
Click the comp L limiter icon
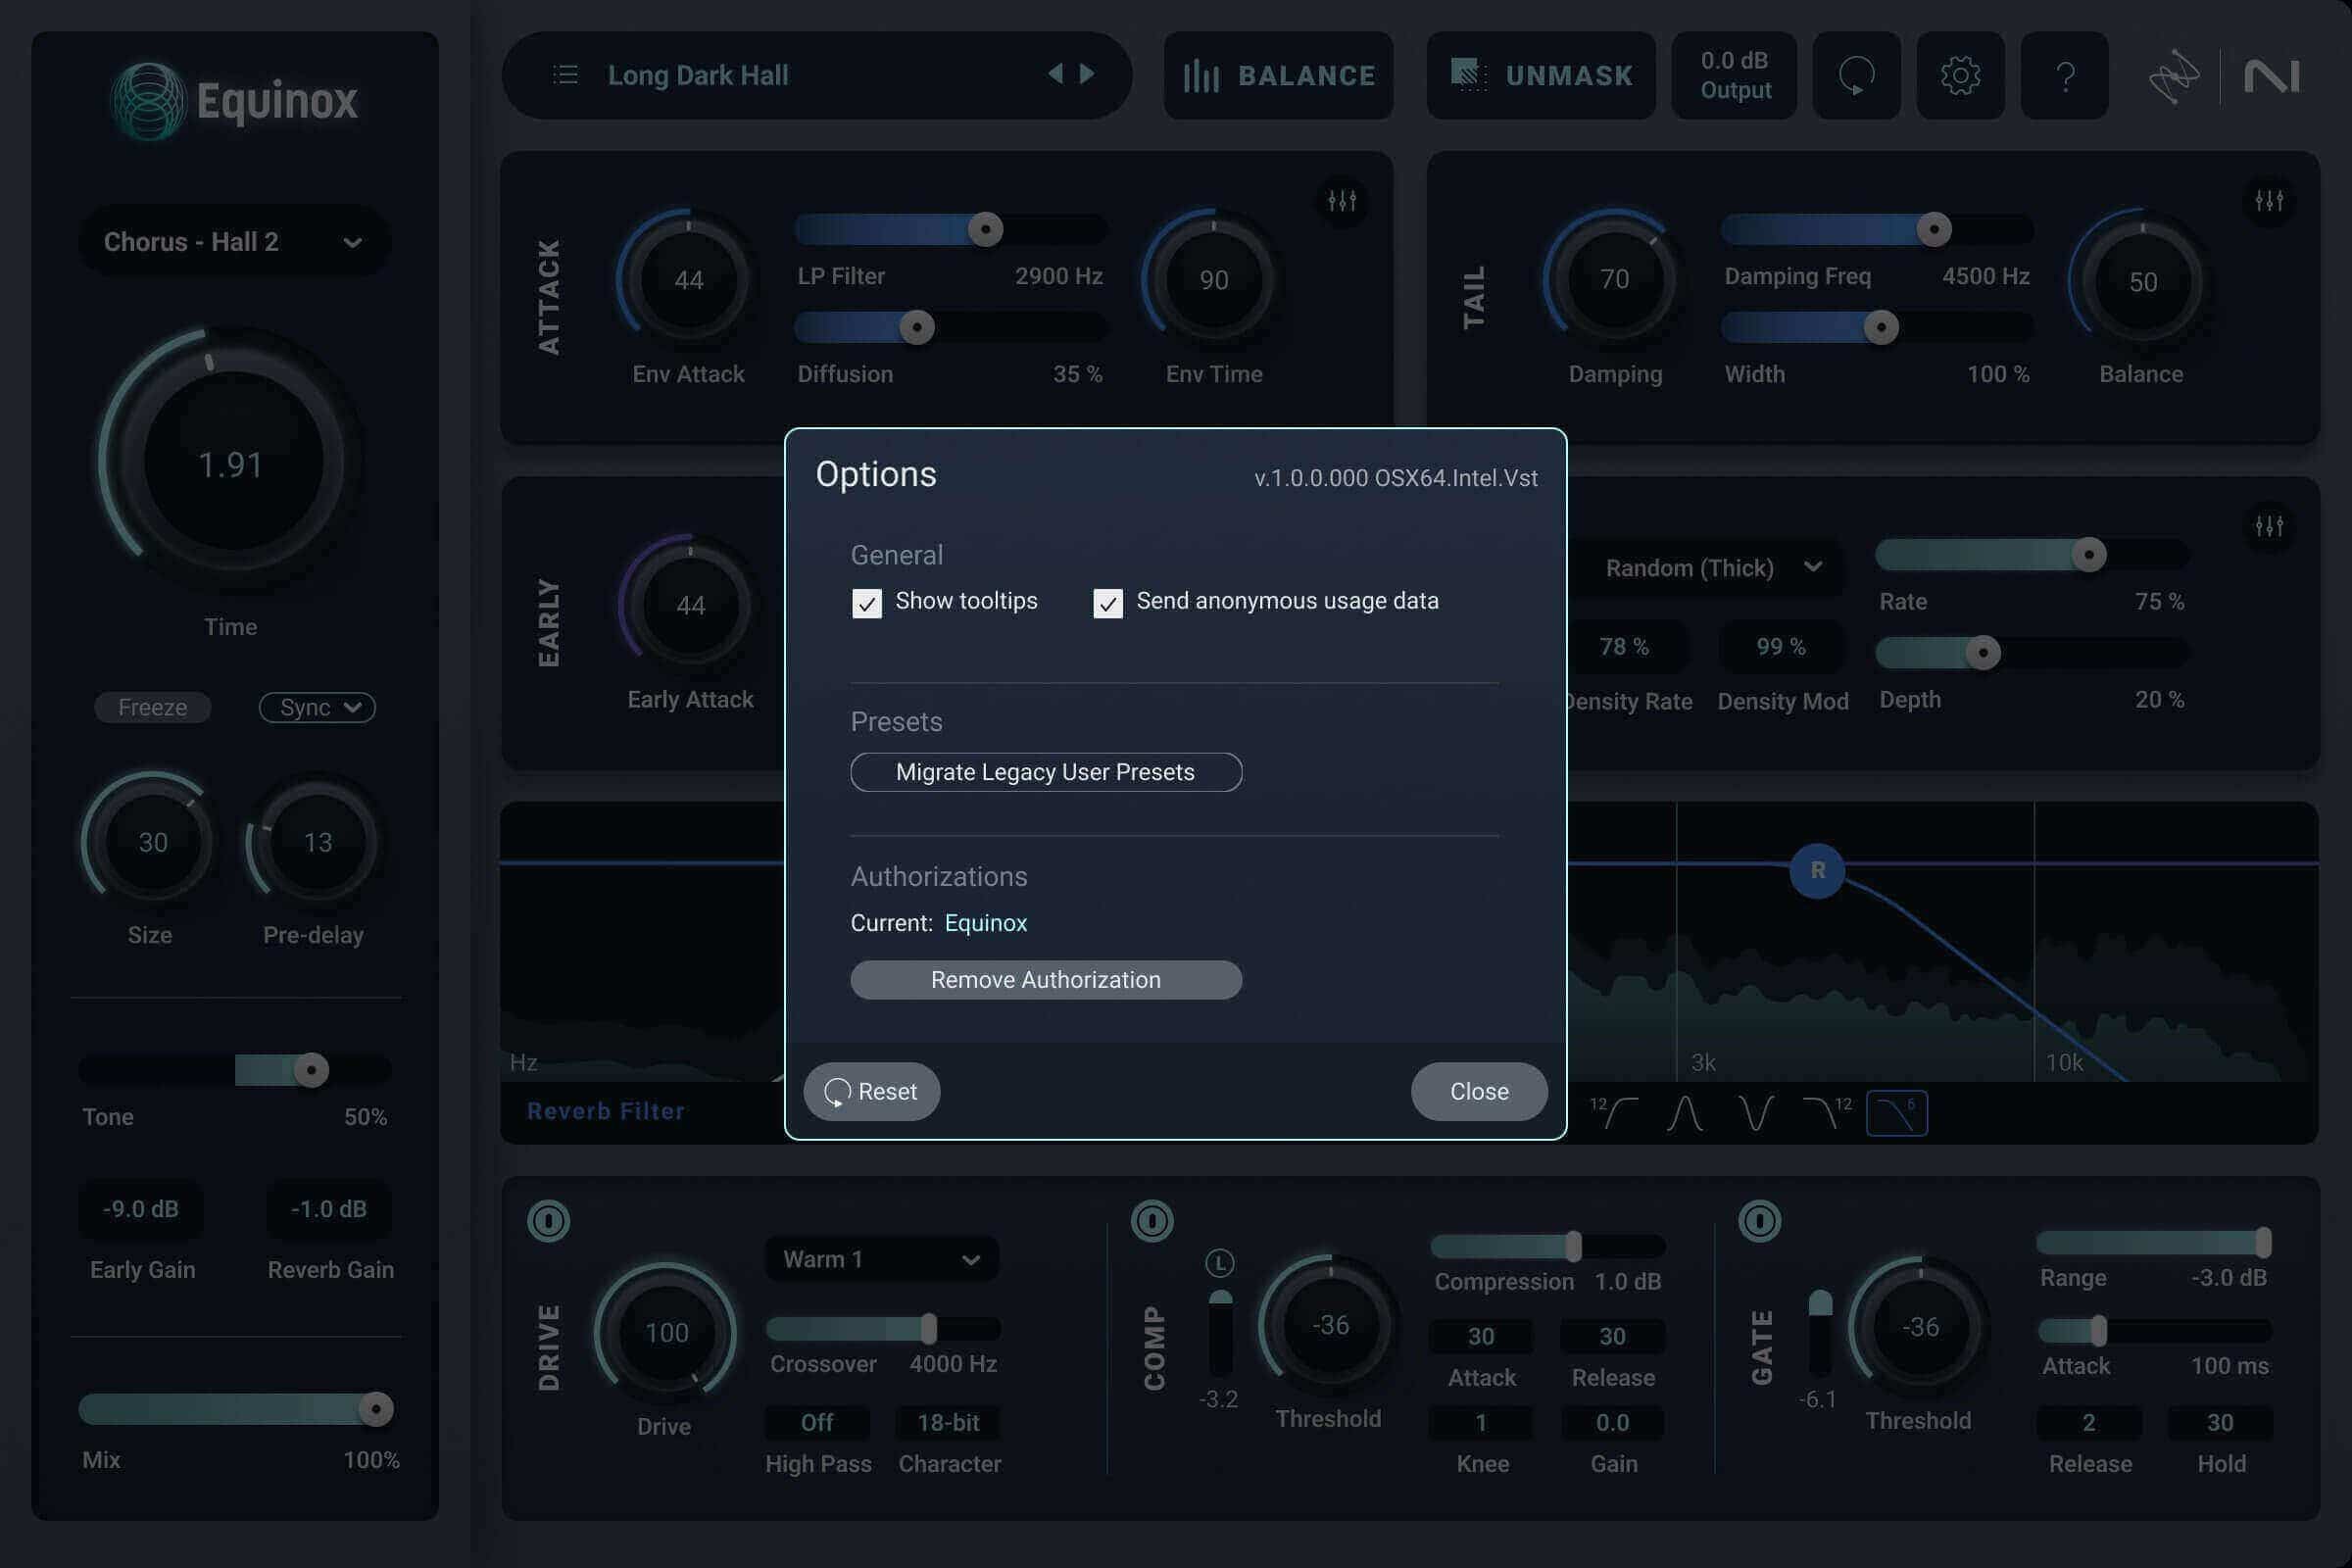click(1219, 1263)
